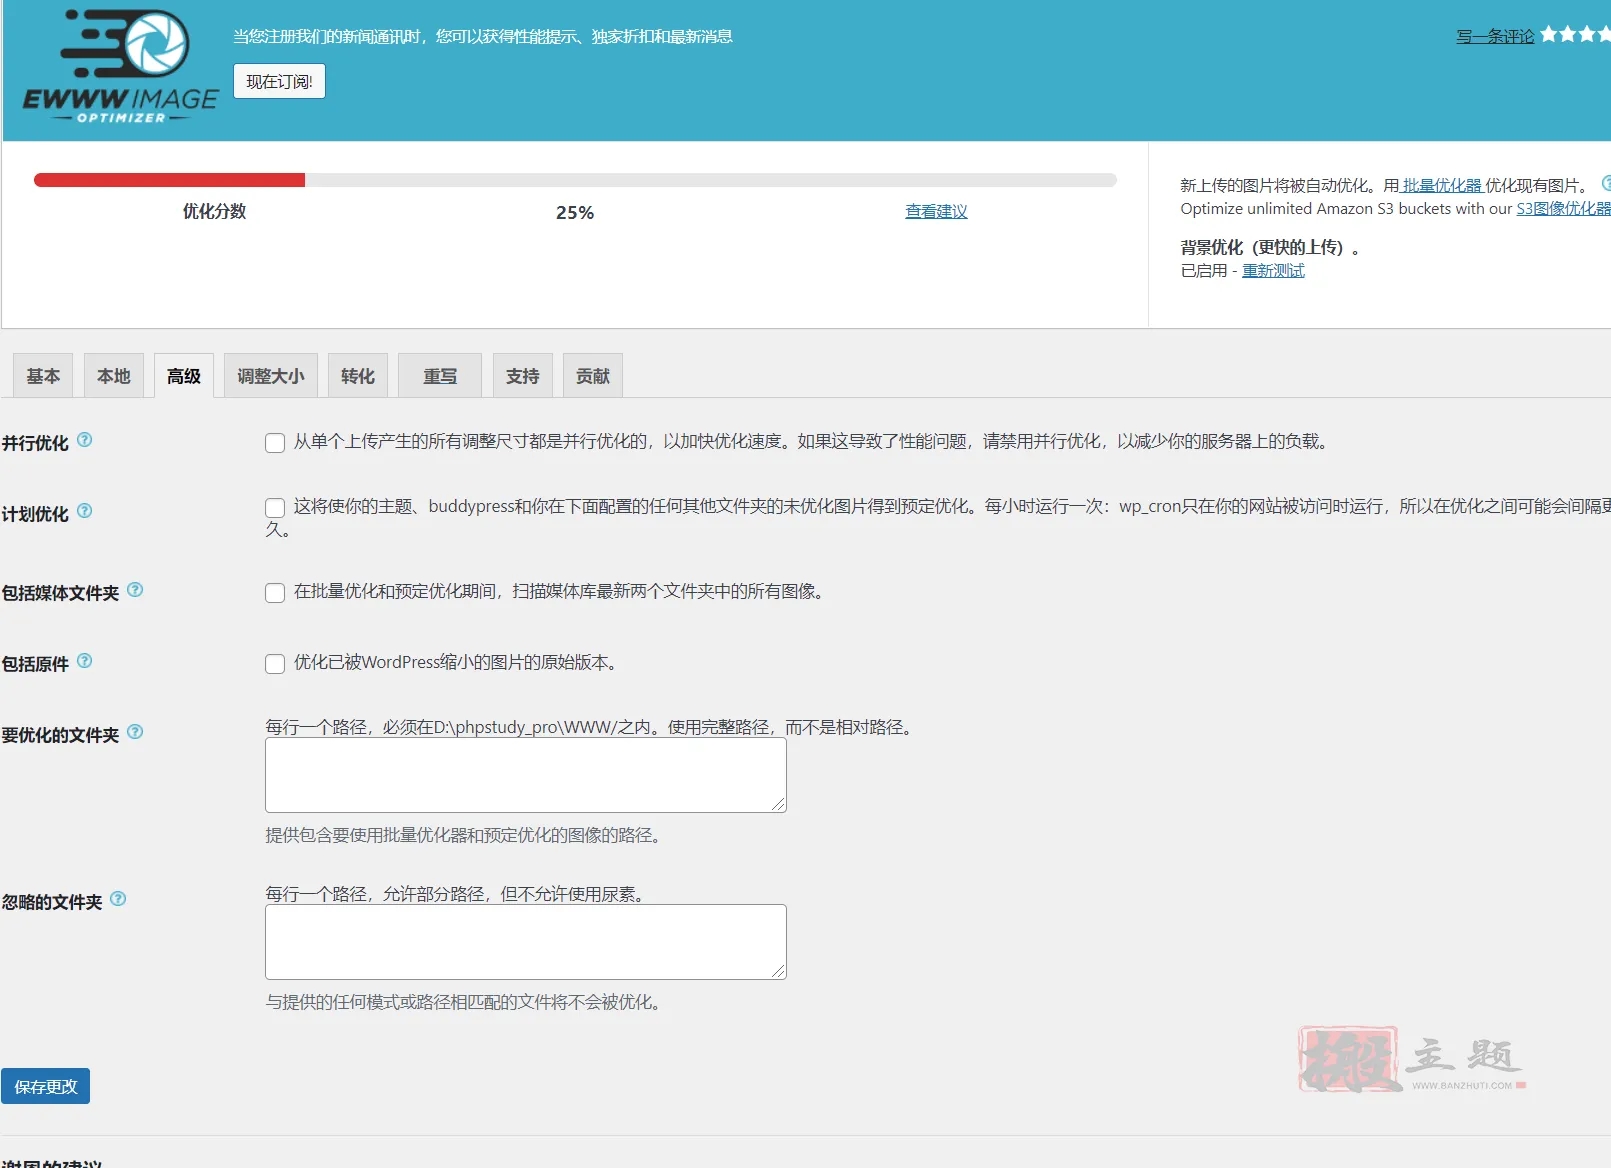This screenshot has width=1611, height=1168.
Task: Open the 贡献 tab
Action: coord(593,376)
